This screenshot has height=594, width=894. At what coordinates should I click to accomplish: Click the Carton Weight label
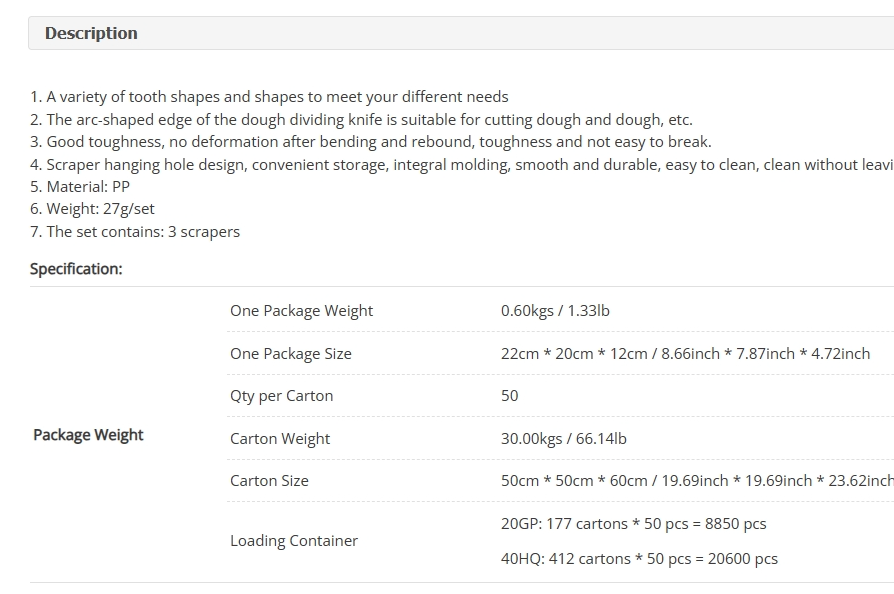pos(280,439)
